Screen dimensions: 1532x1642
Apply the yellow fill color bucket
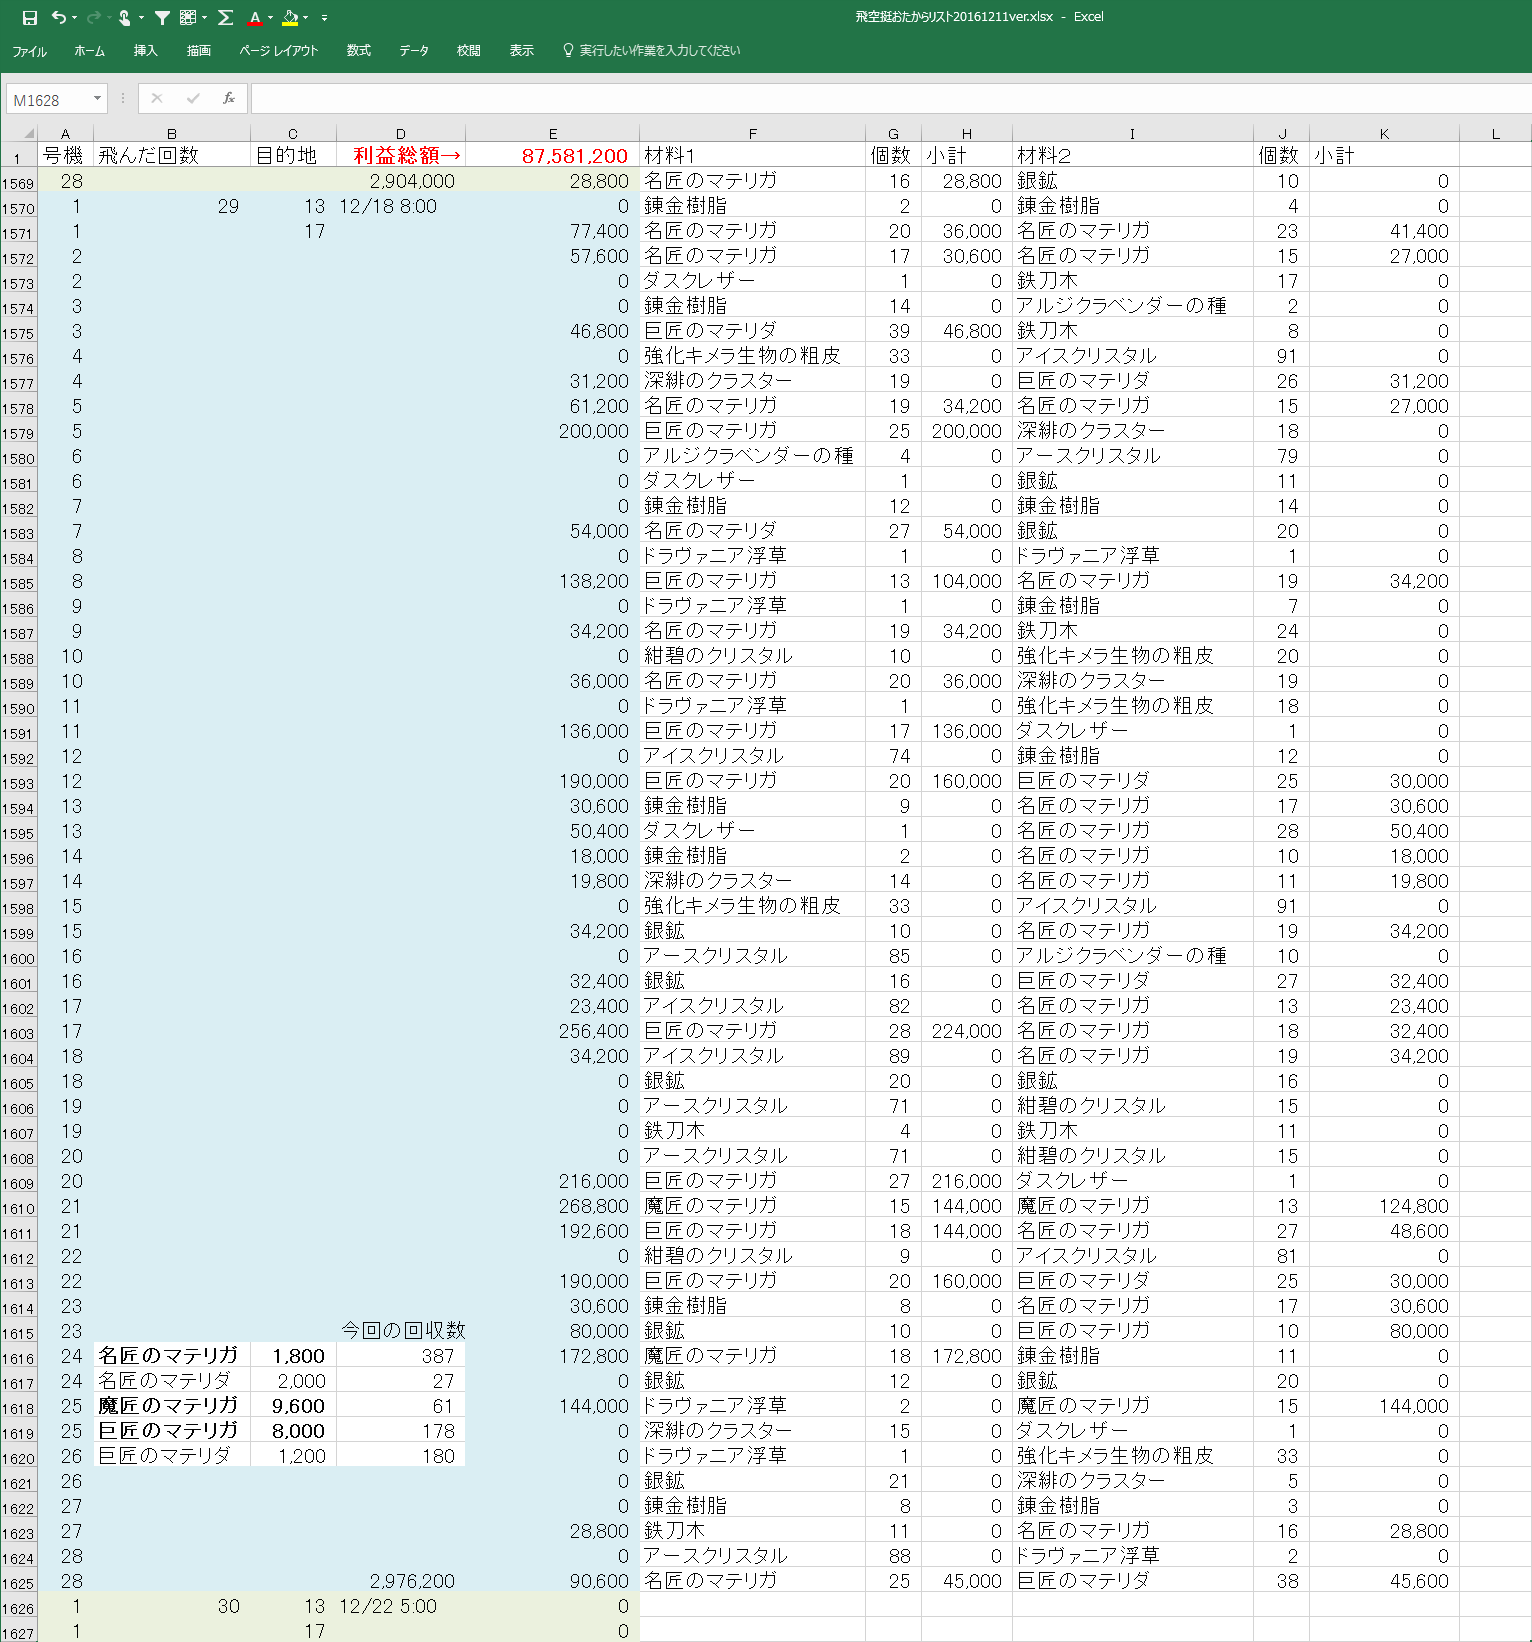point(290,17)
